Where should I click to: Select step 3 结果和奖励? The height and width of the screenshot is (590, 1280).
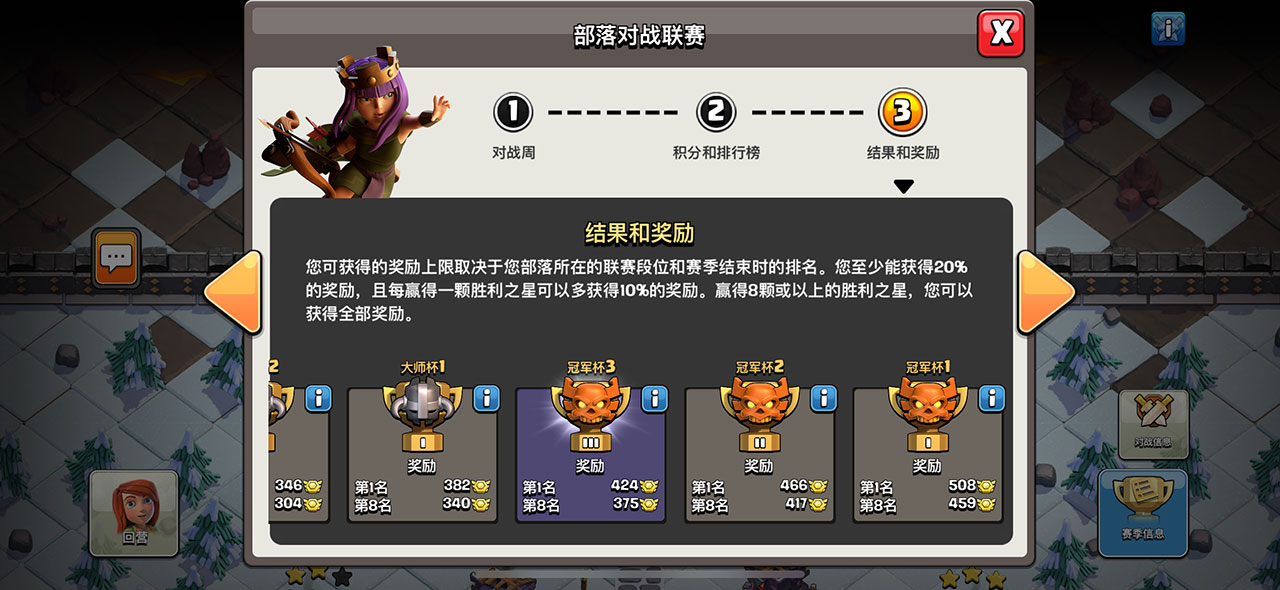(x=903, y=125)
